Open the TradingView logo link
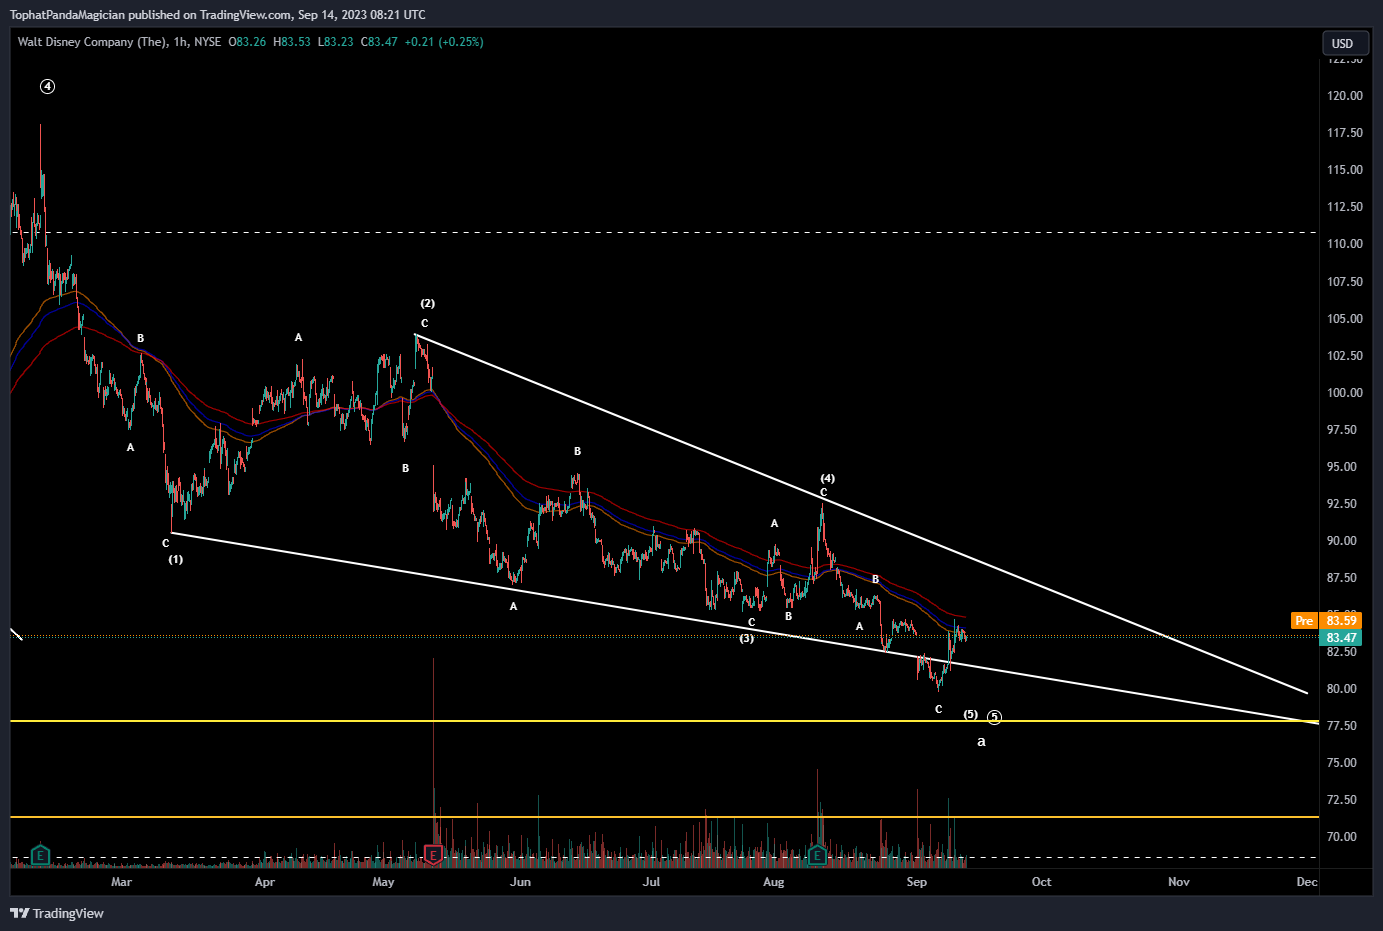 point(57,913)
